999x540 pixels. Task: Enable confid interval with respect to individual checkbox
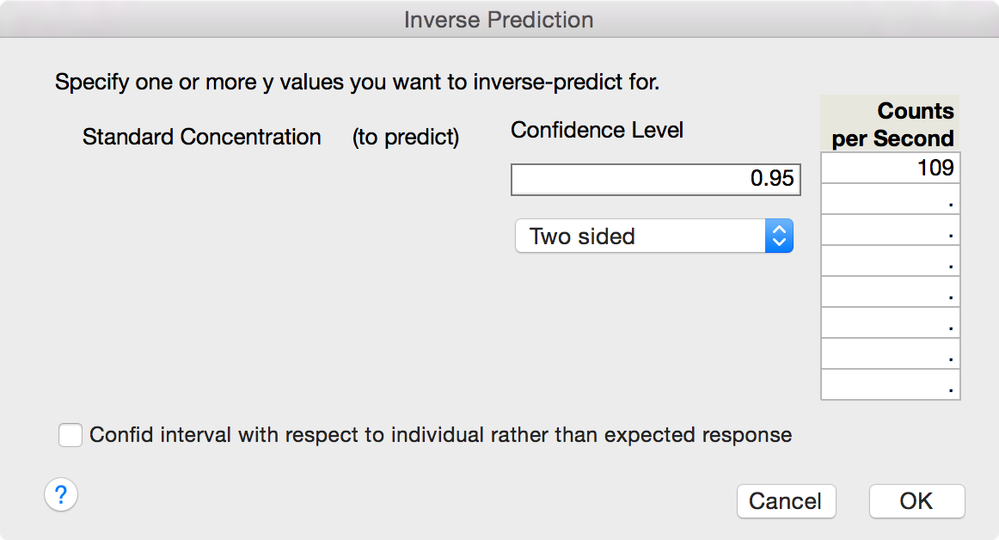point(70,435)
